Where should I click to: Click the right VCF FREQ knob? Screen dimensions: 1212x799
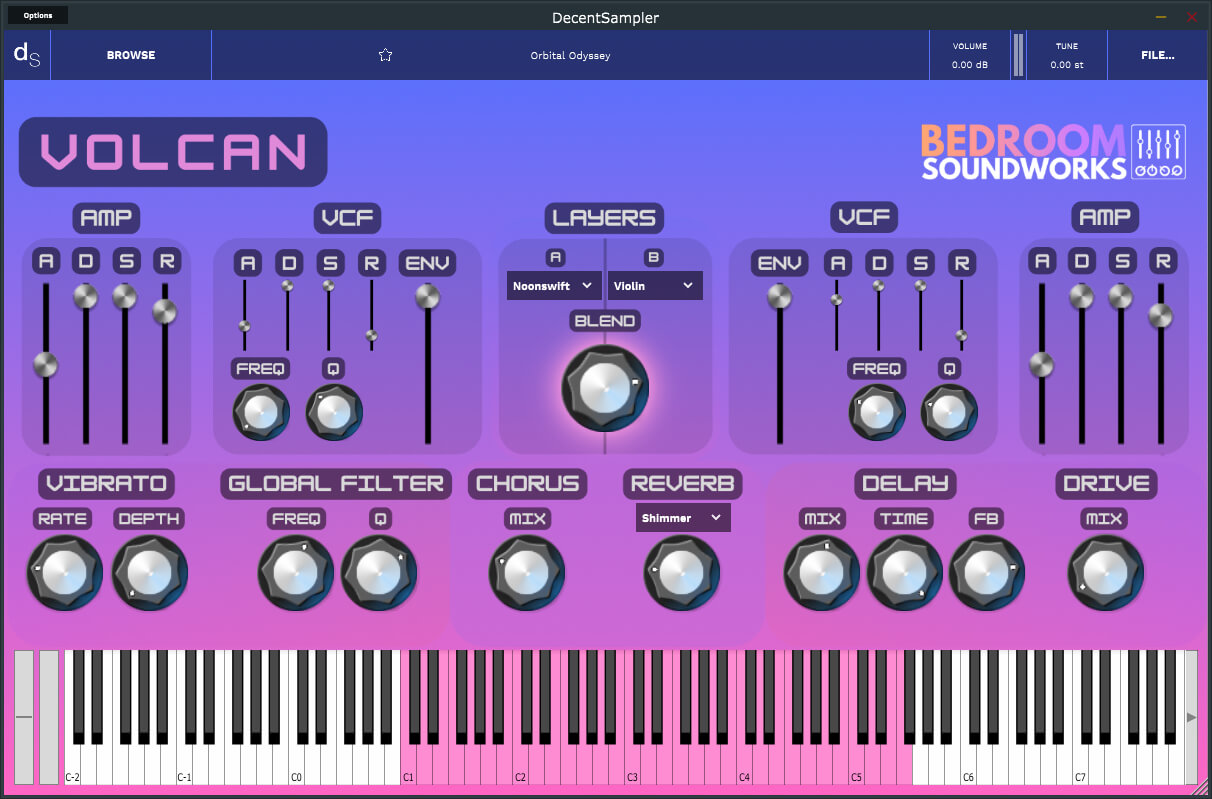click(877, 412)
